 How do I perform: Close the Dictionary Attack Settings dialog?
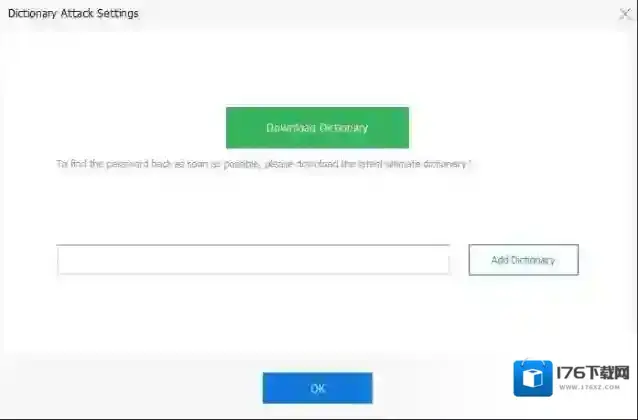point(625,14)
